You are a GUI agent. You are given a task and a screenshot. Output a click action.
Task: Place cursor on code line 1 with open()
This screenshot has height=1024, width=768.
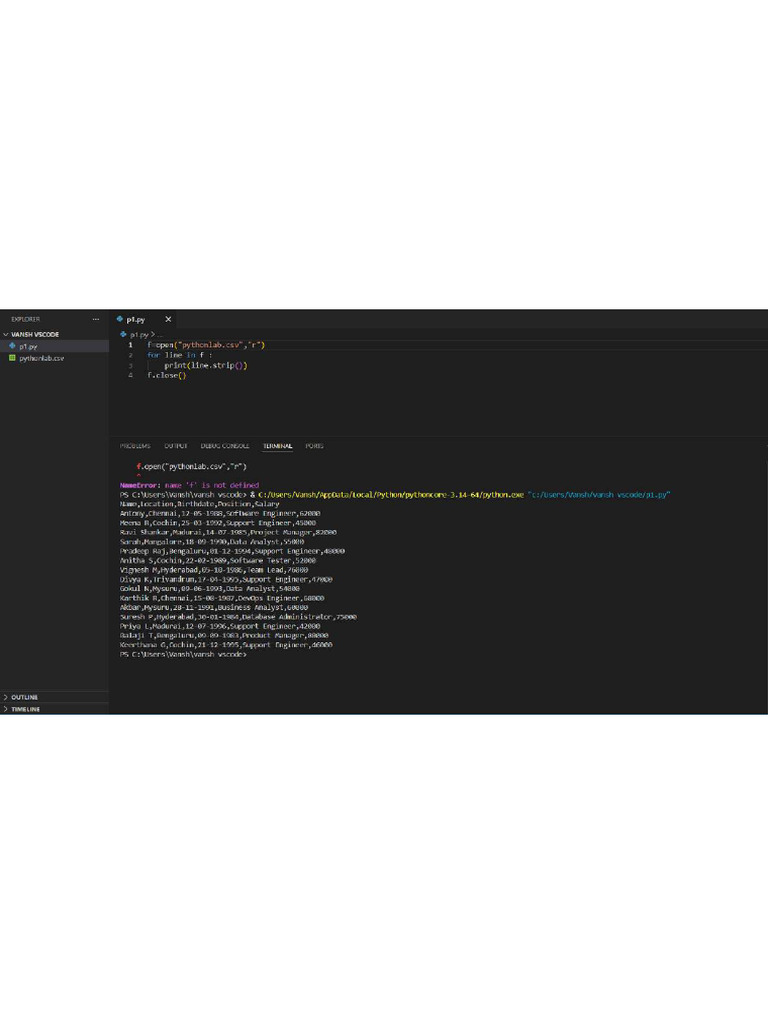click(206, 345)
